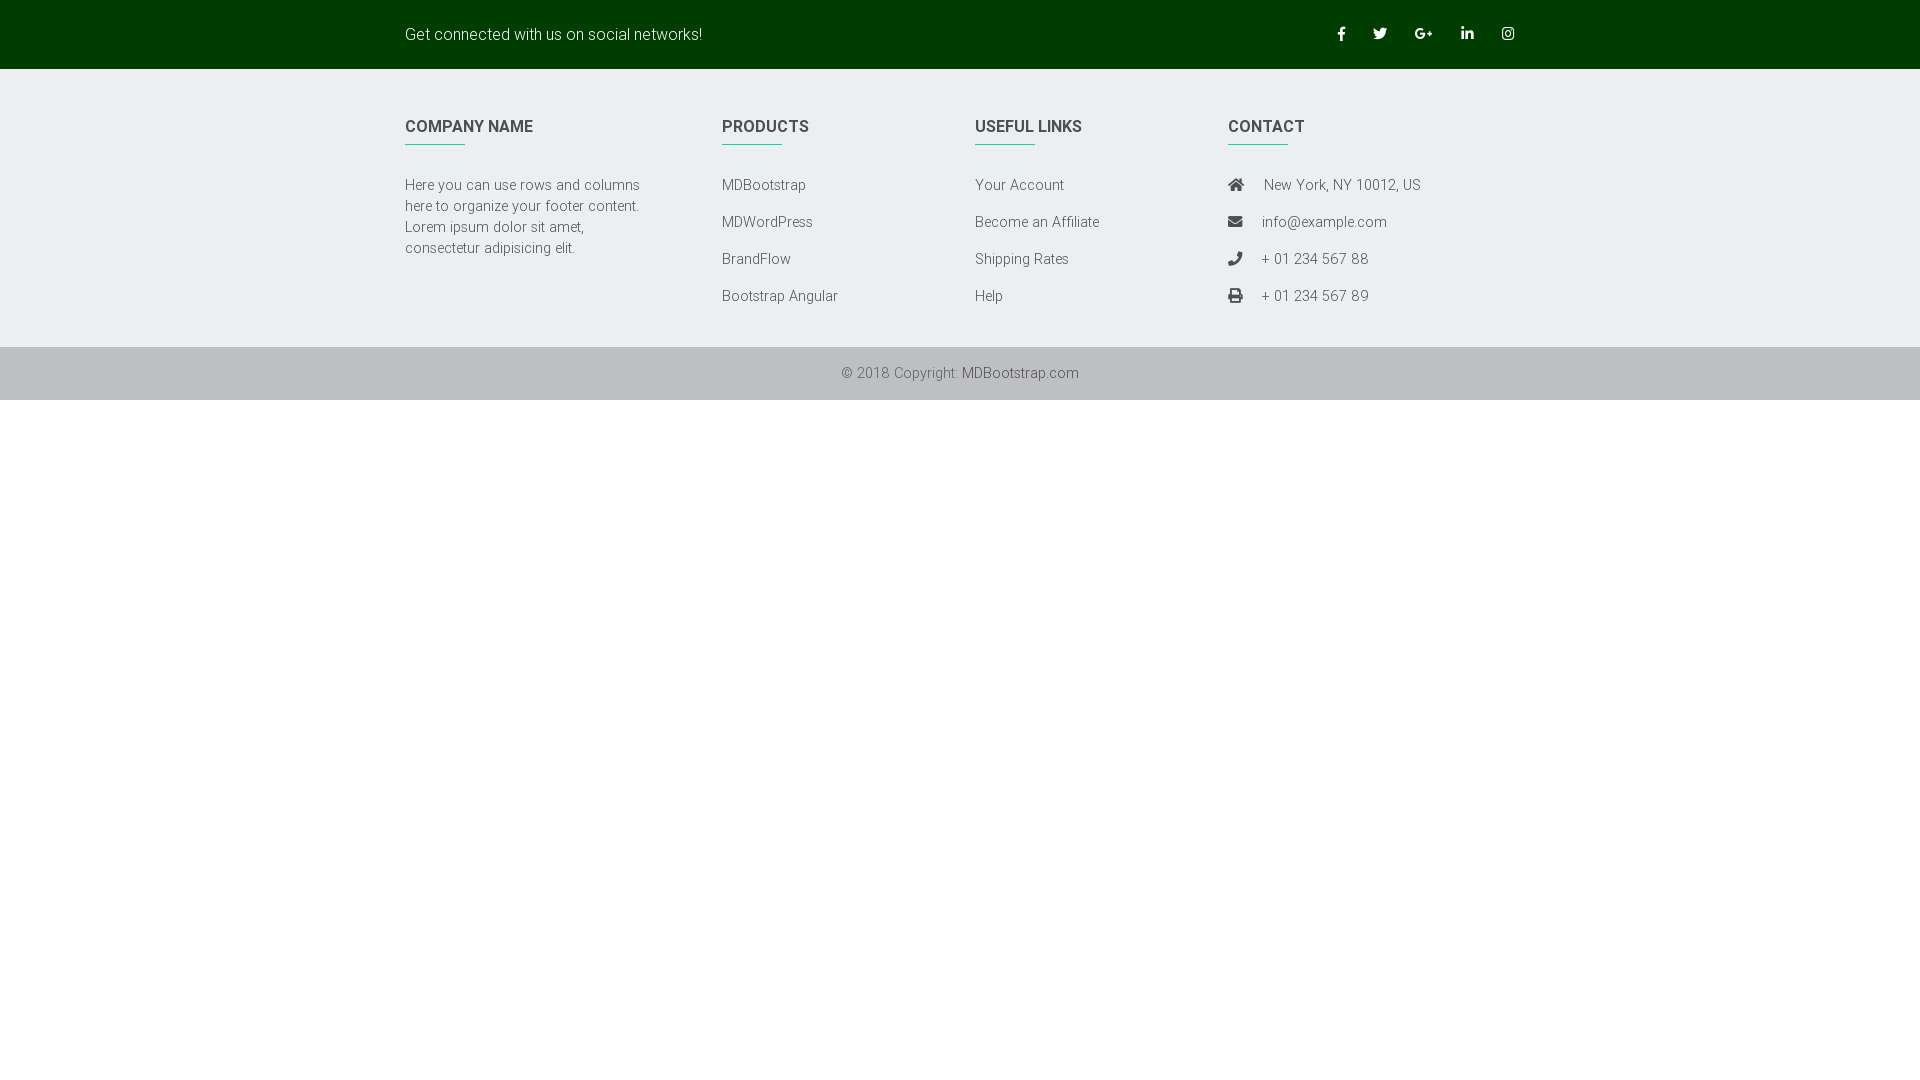Open the Twitter social icon
This screenshot has width=1920, height=1080.
[1380, 34]
